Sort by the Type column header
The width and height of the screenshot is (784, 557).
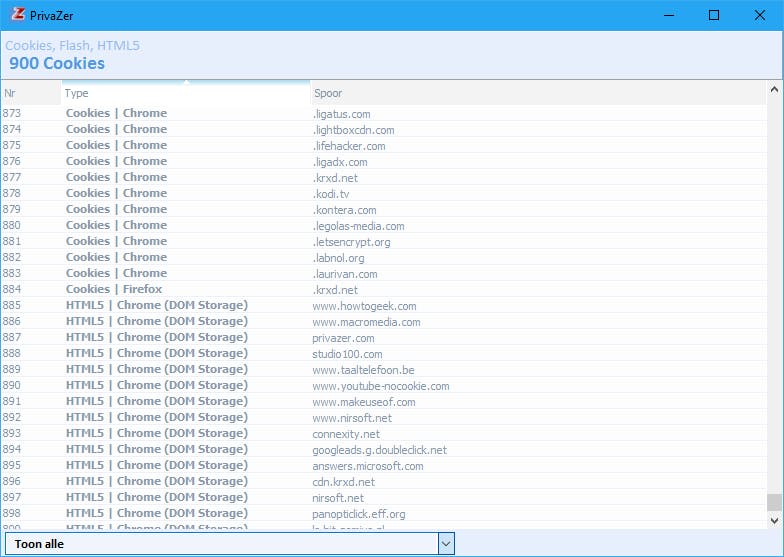click(x=186, y=93)
